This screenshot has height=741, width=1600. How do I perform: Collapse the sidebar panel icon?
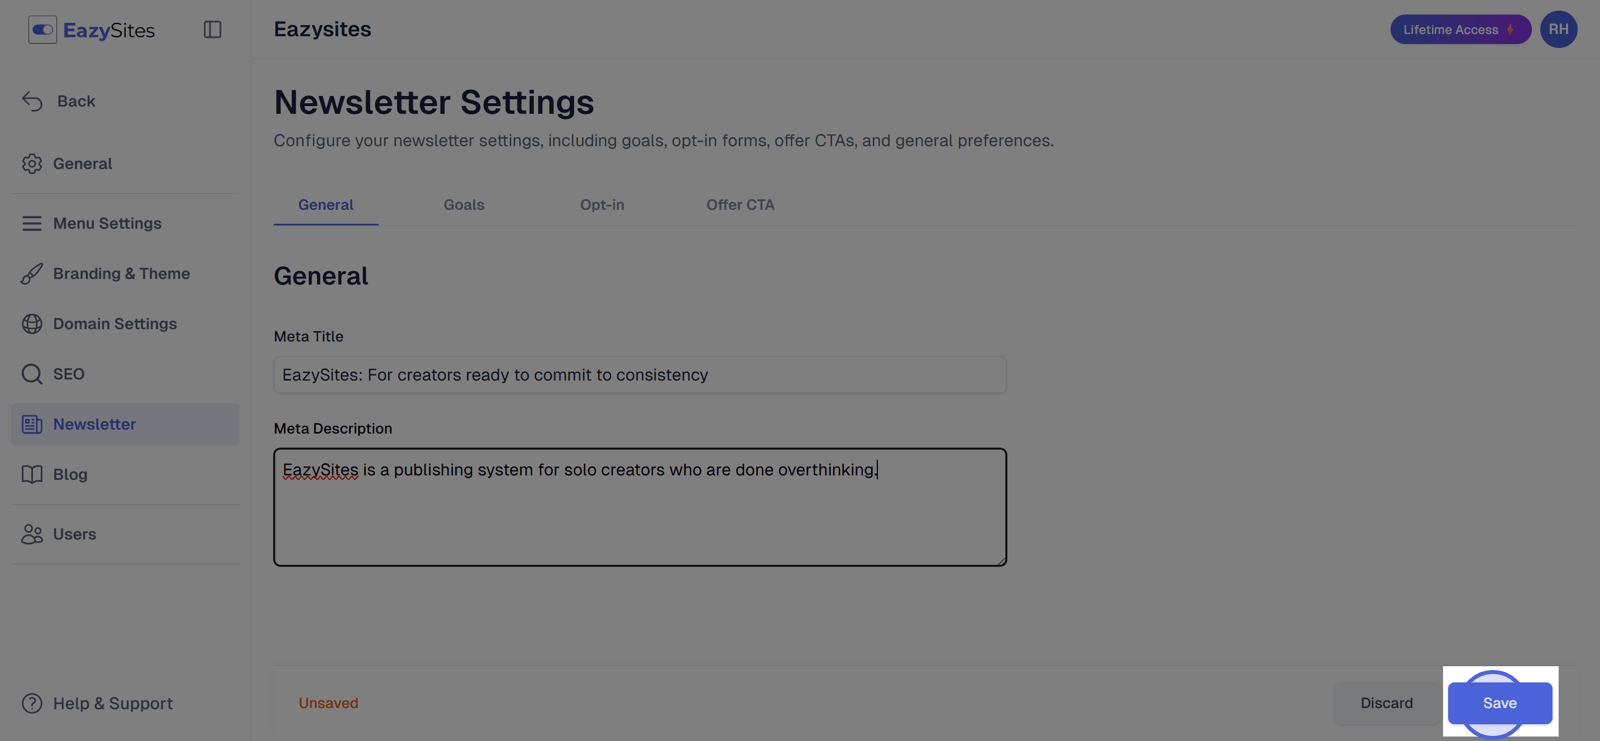point(212,30)
